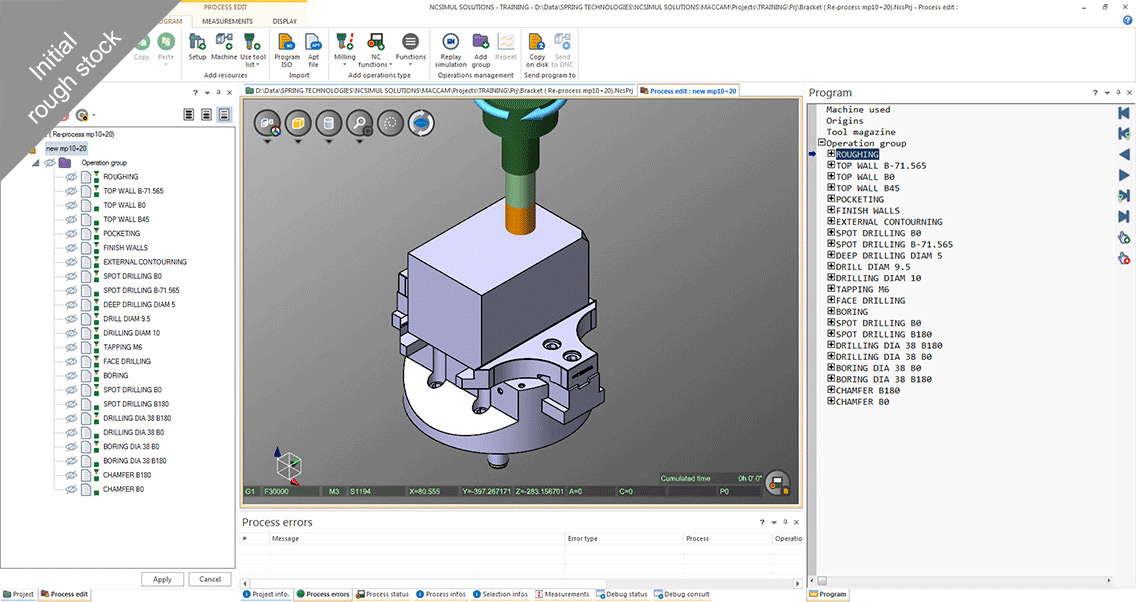Click the Machine resource icon
Image resolution: width=1136 pixels, height=602 pixels.
(x=224, y=42)
